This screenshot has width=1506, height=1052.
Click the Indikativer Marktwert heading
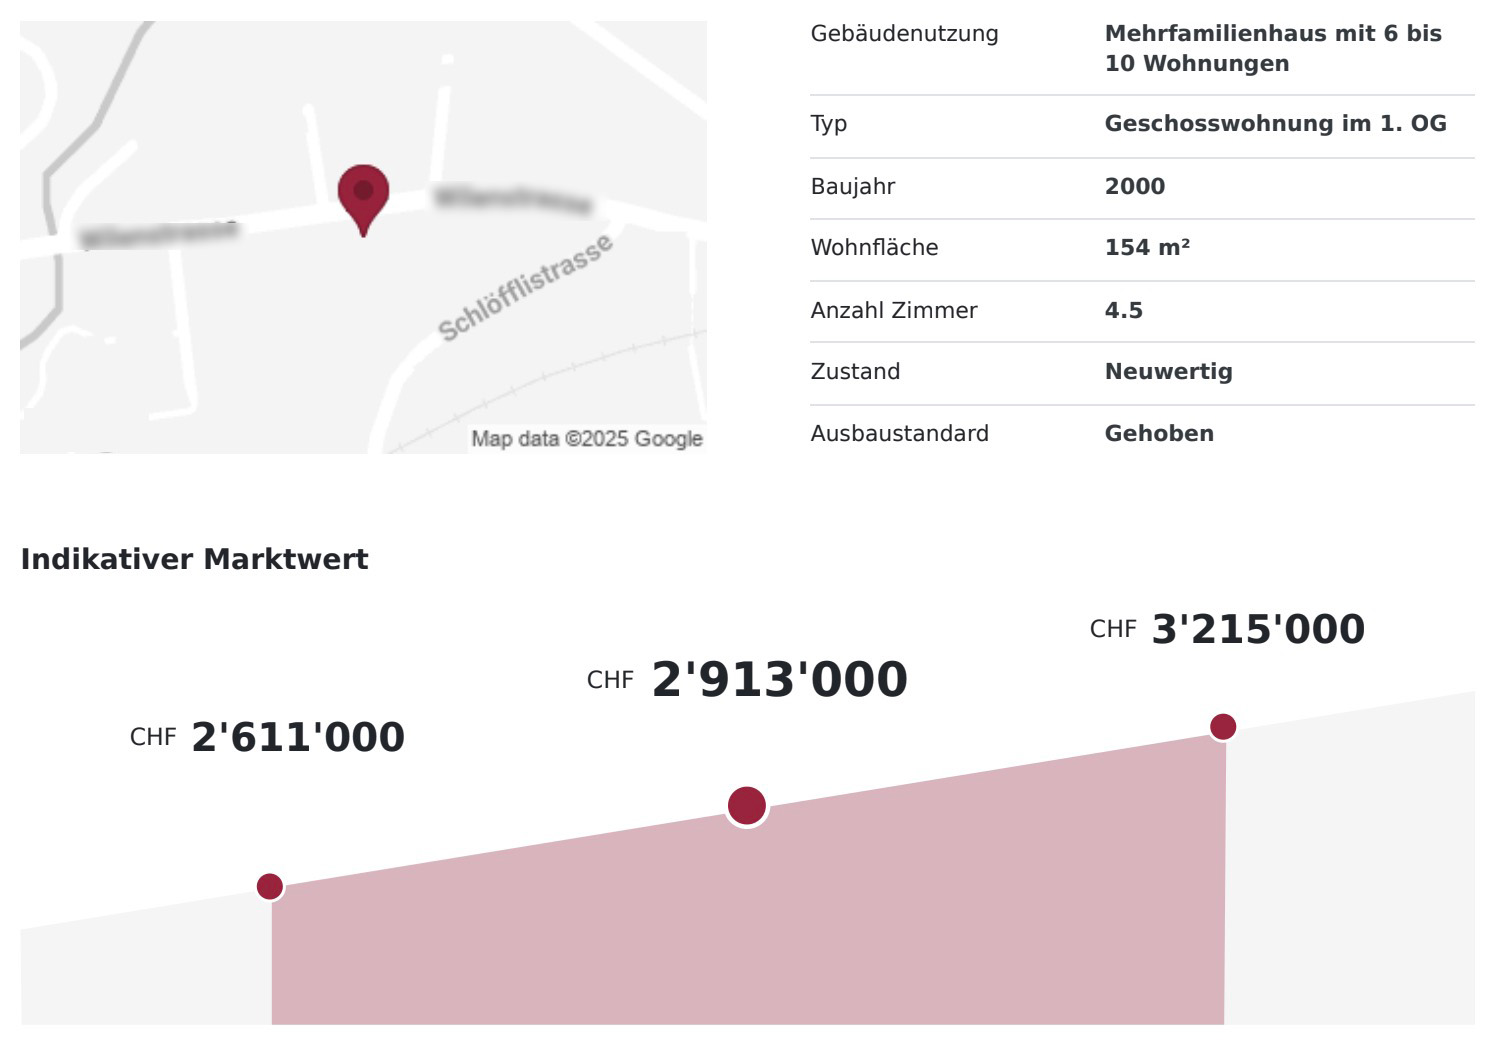[194, 559]
